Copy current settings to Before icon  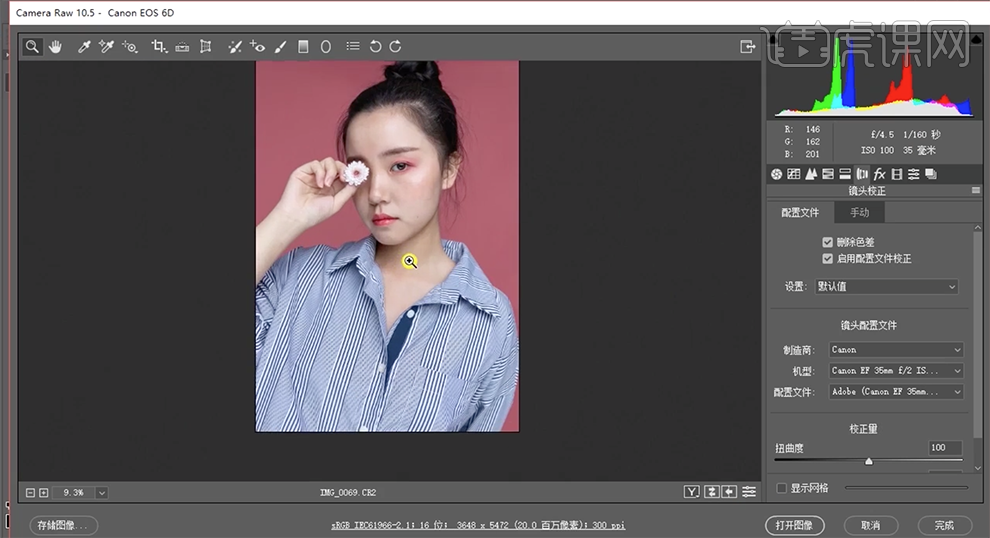tap(730, 492)
